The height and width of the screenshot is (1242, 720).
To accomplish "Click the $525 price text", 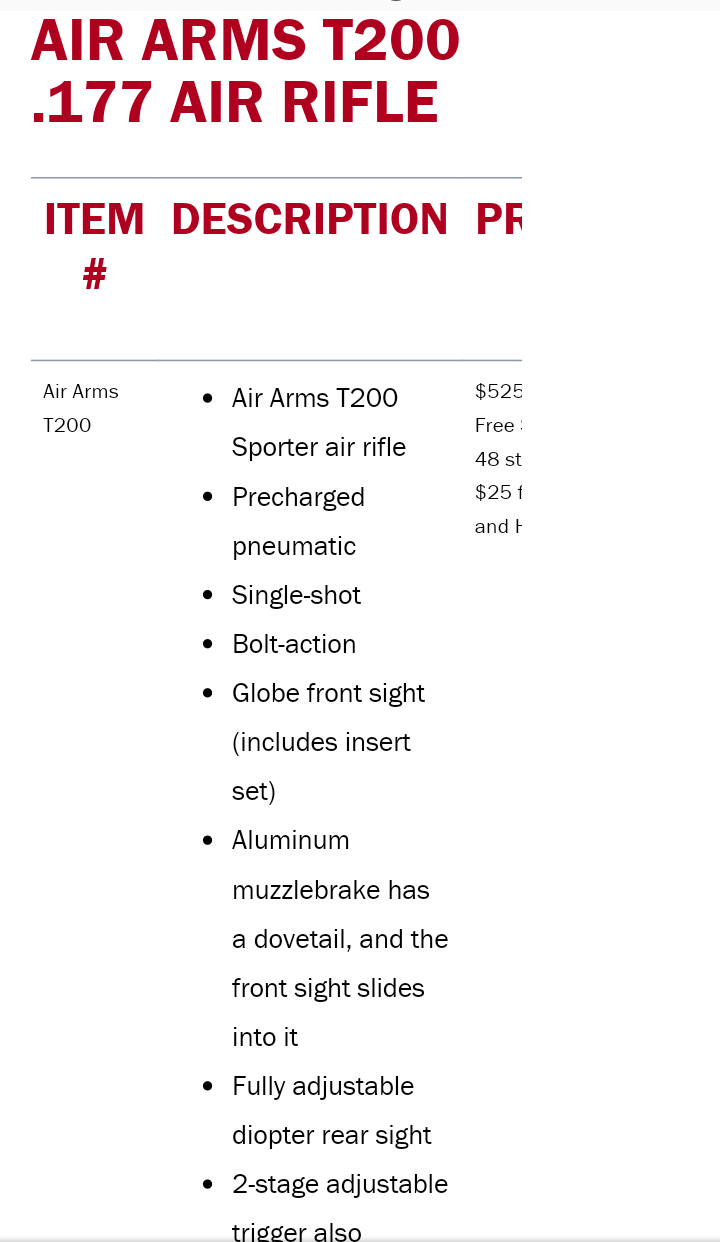I will [x=498, y=391].
